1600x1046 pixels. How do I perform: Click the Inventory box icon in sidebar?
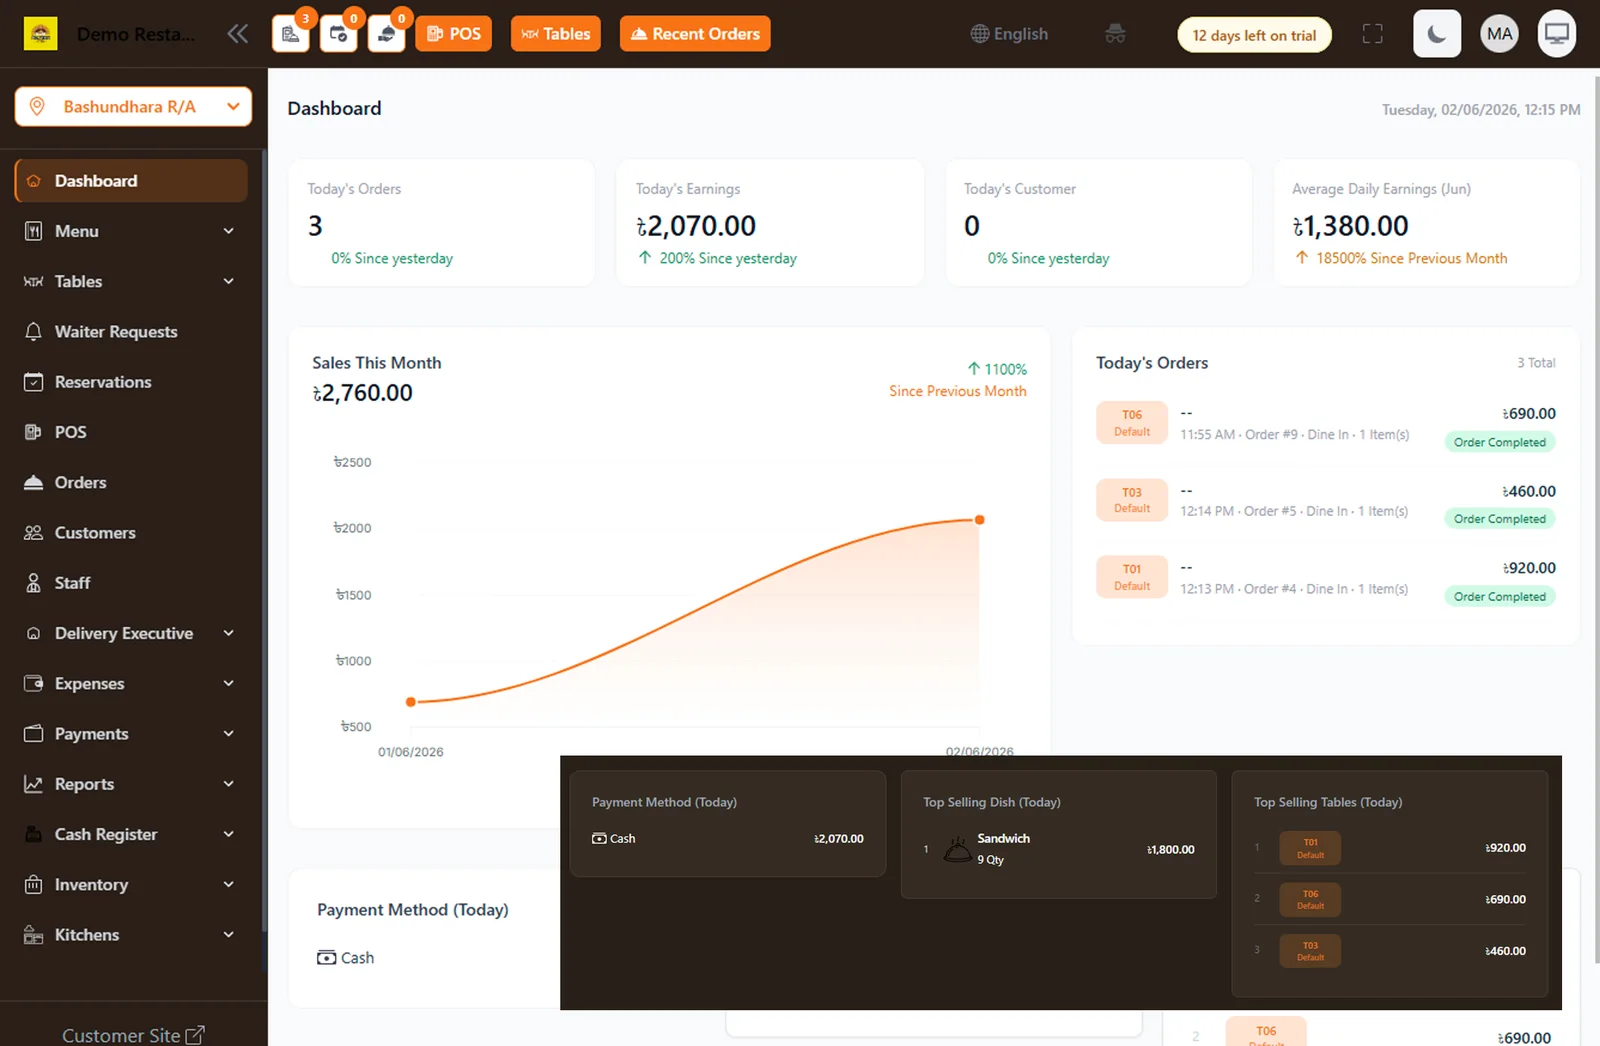click(x=33, y=884)
